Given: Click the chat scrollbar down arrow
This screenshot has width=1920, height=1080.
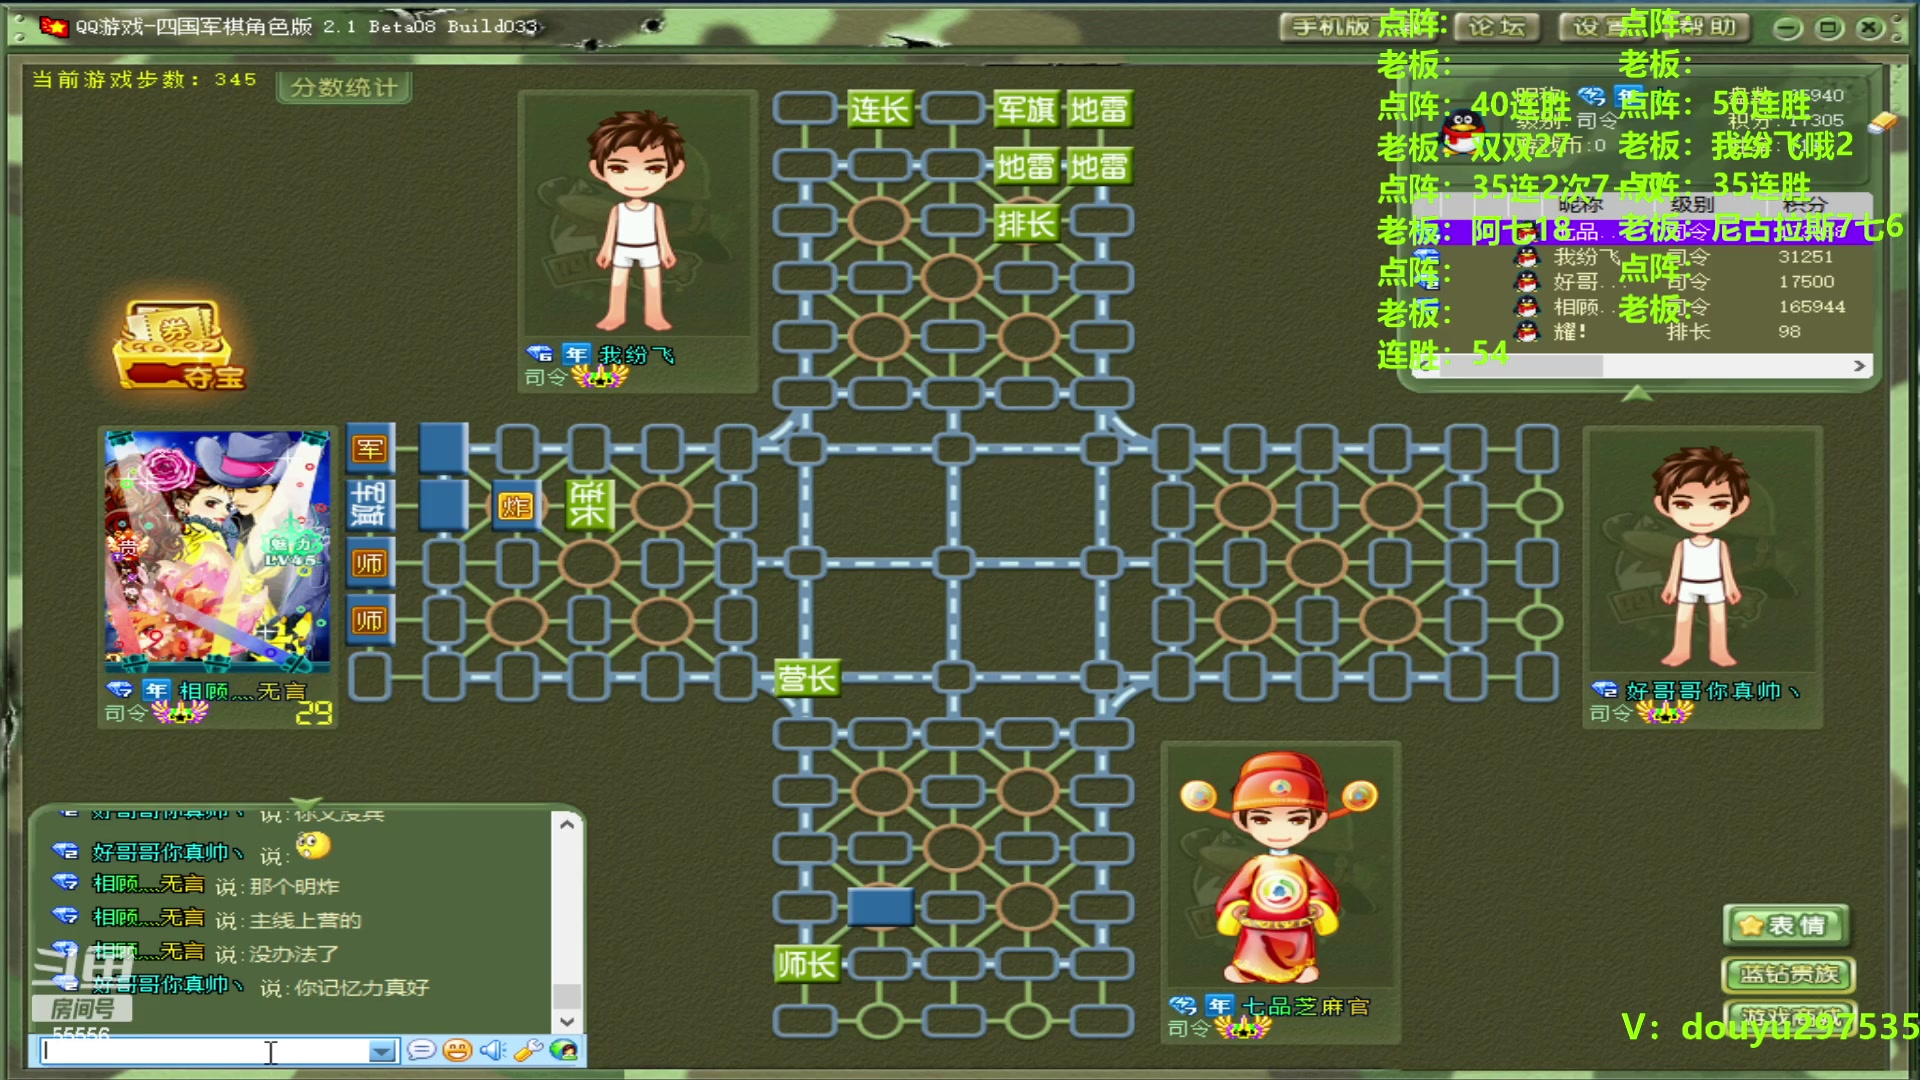Looking at the screenshot, I should point(567,1022).
